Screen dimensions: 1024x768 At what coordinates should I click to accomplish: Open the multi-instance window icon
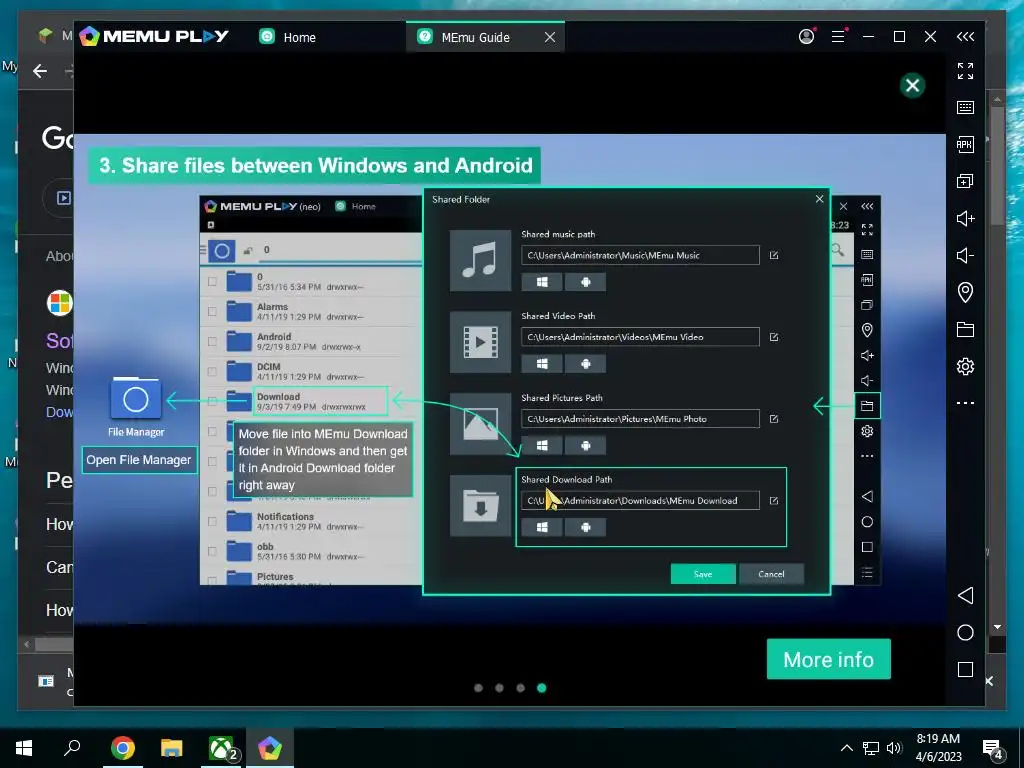[965, 181]
